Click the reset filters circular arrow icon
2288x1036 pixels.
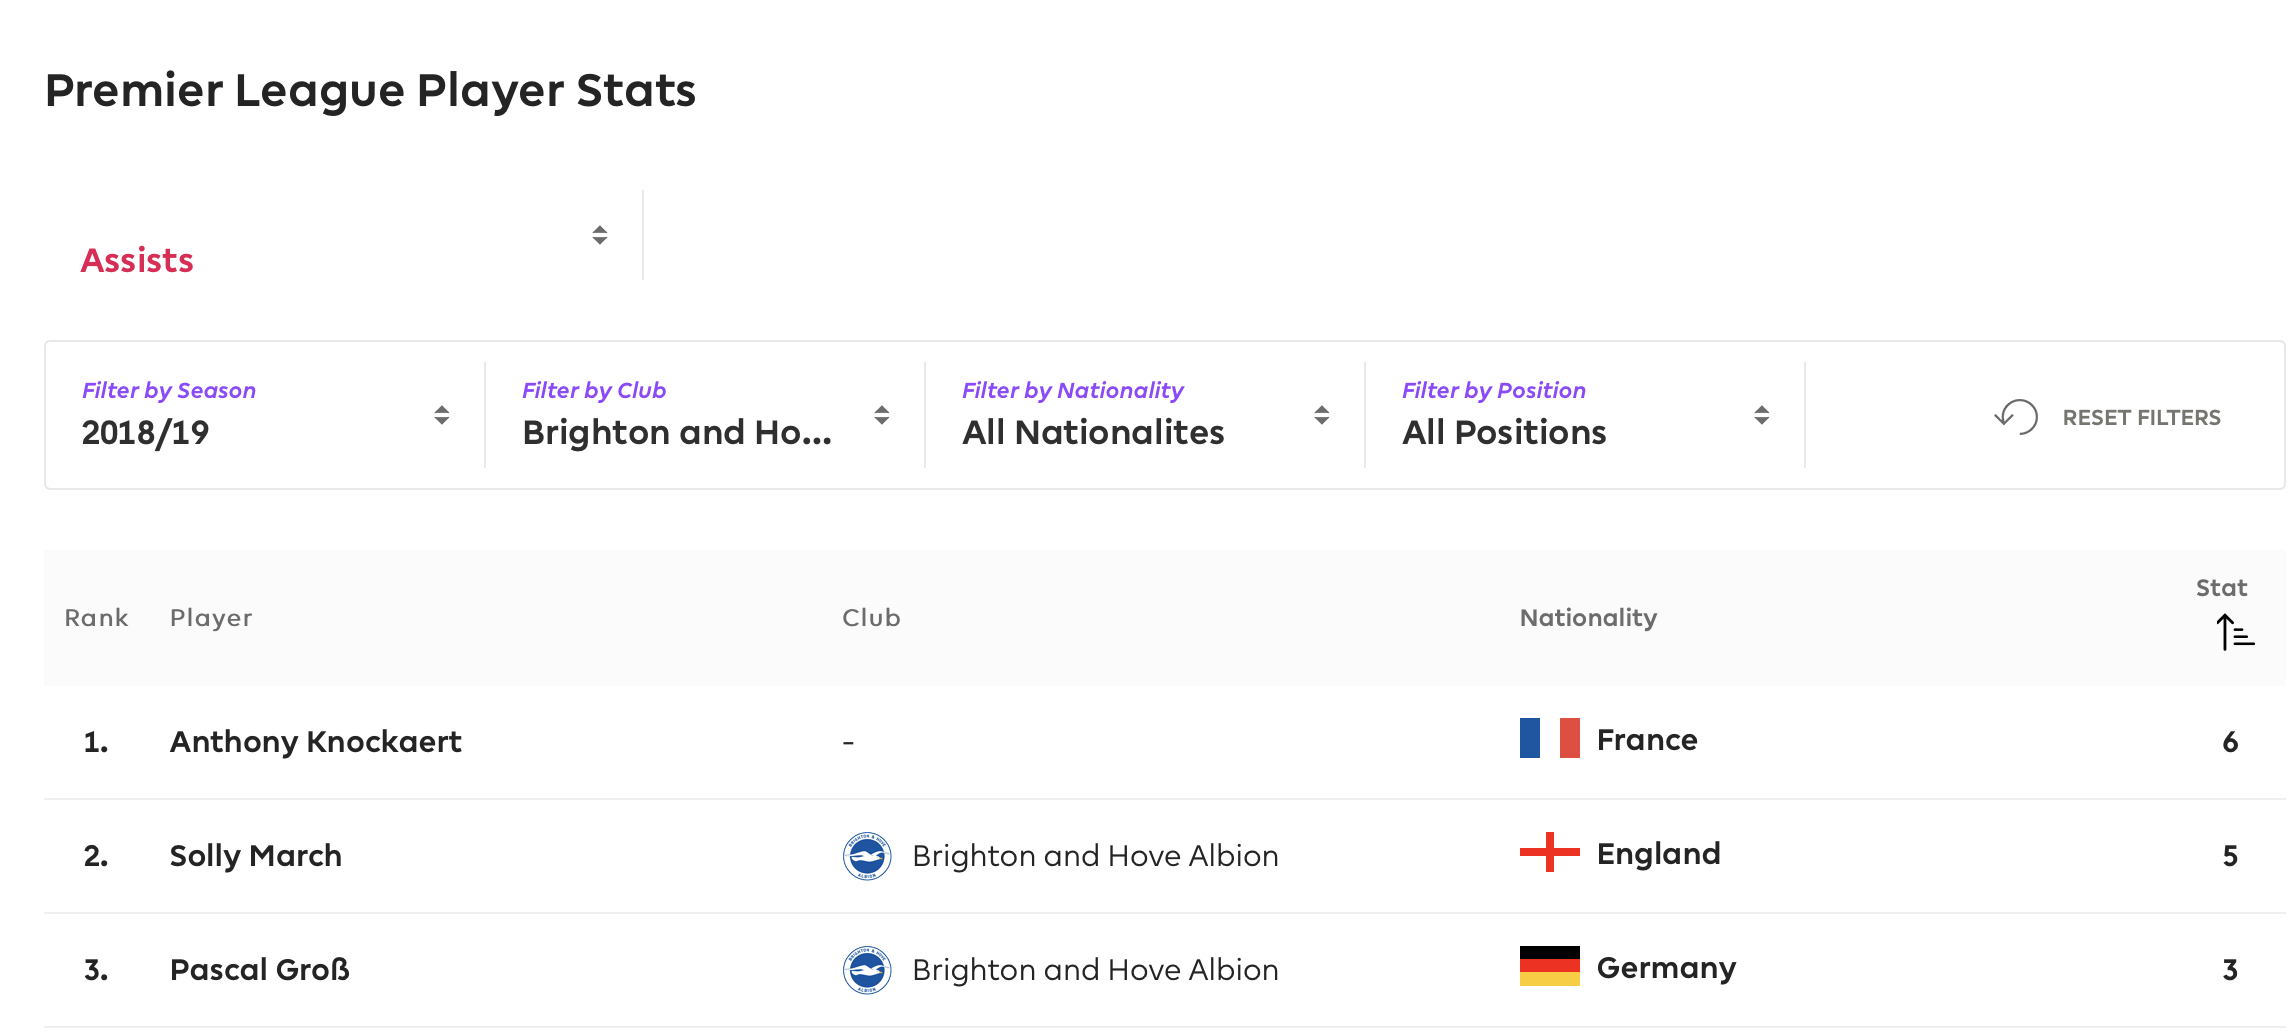[x=2016, y=416]
